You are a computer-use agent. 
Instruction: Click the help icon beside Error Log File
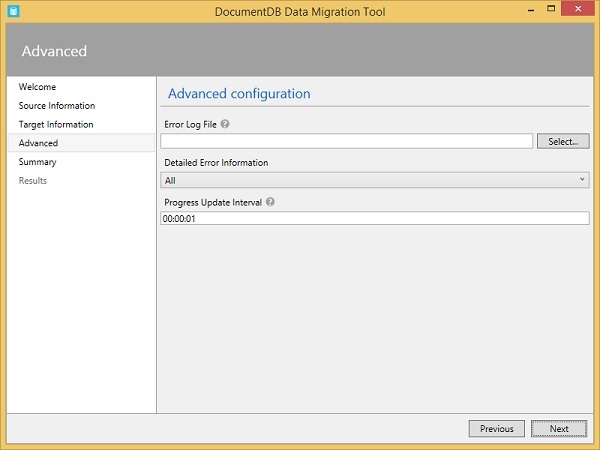click(225, 124)
